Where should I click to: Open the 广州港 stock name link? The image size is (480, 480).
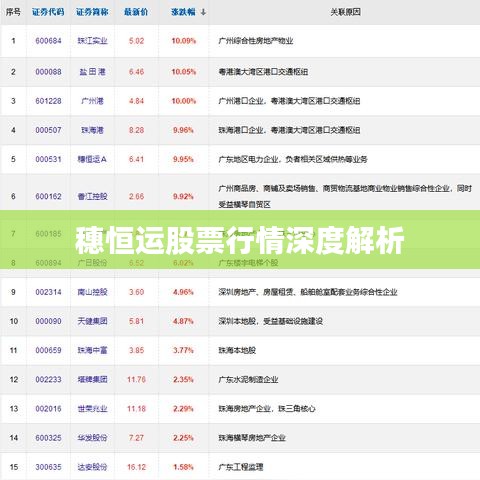pyautogui.click(x=92, y=101)
